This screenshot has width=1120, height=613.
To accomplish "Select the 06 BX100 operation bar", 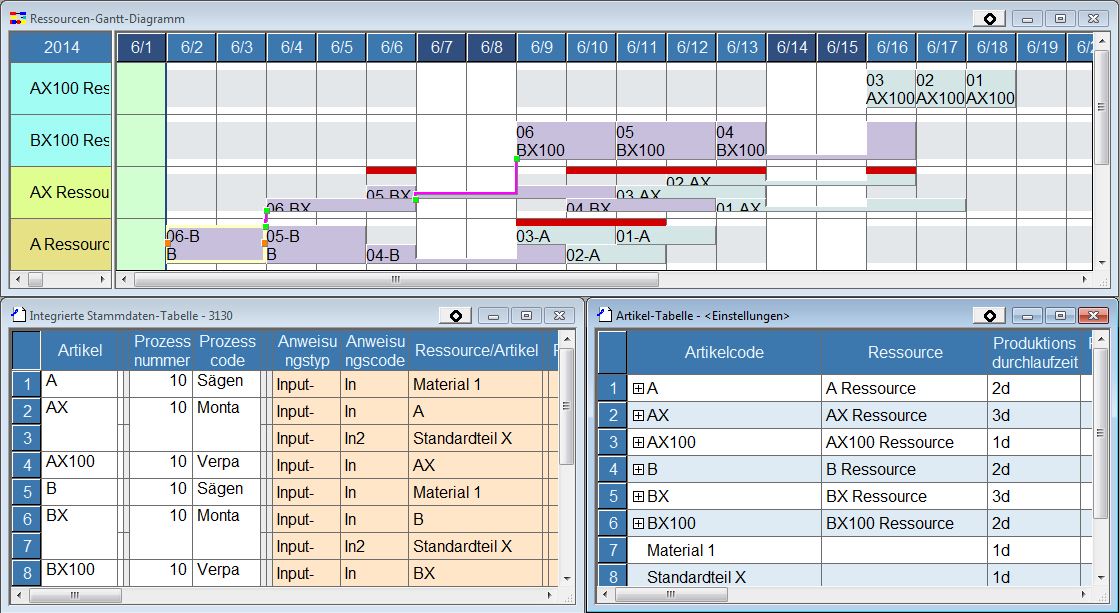I will pyautogui.click(x=565, y=141).
